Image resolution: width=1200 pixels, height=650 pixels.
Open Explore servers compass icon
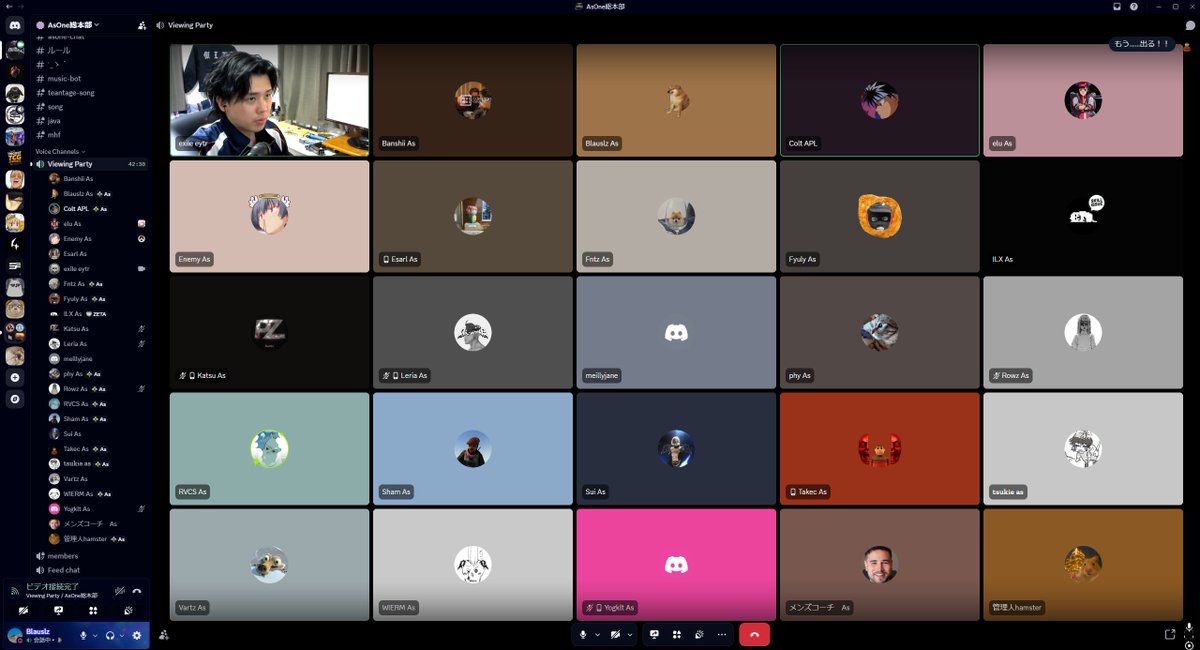[x=15, y=399]
